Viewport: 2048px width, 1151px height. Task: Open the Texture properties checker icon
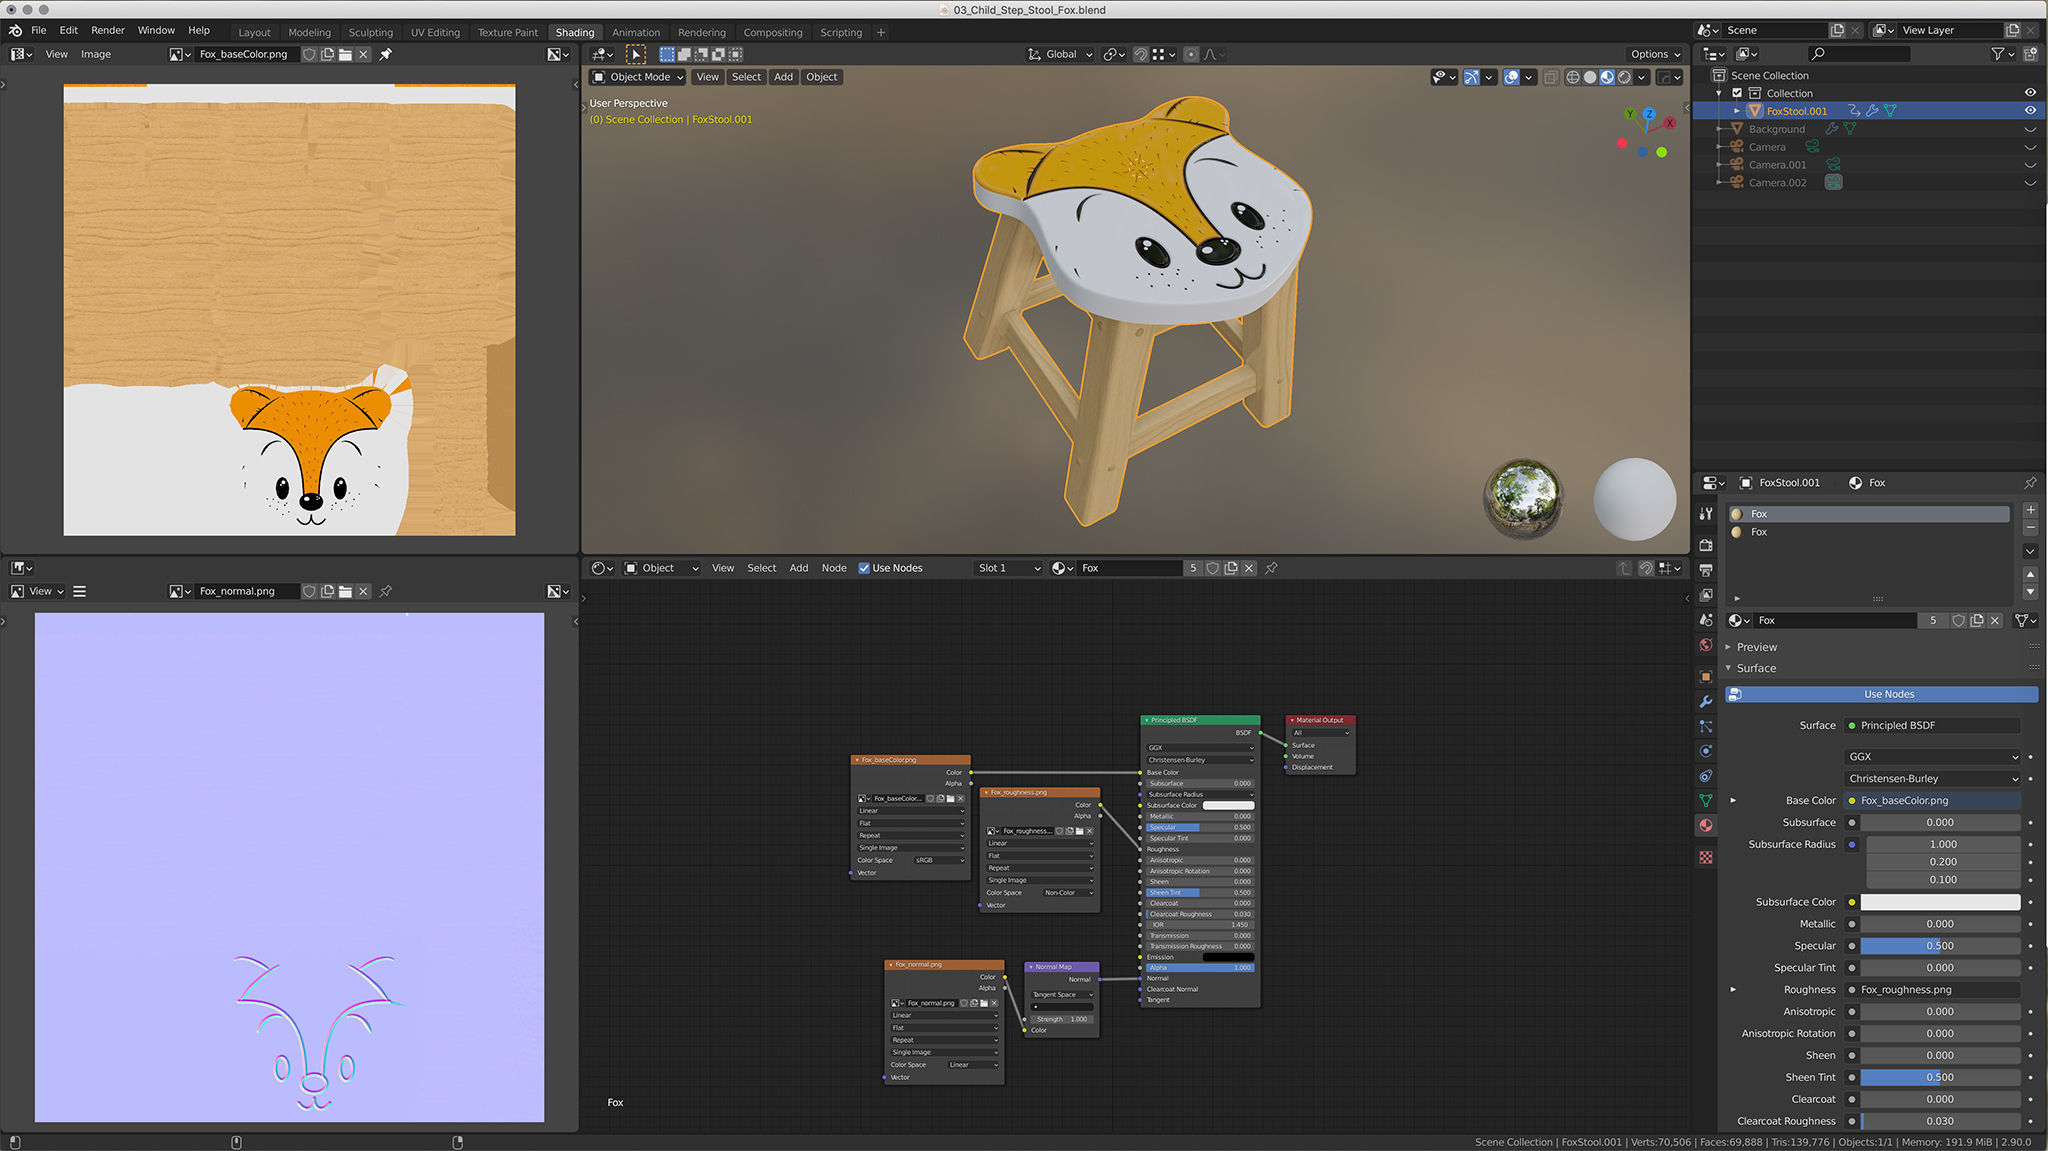click(1706, 858)
